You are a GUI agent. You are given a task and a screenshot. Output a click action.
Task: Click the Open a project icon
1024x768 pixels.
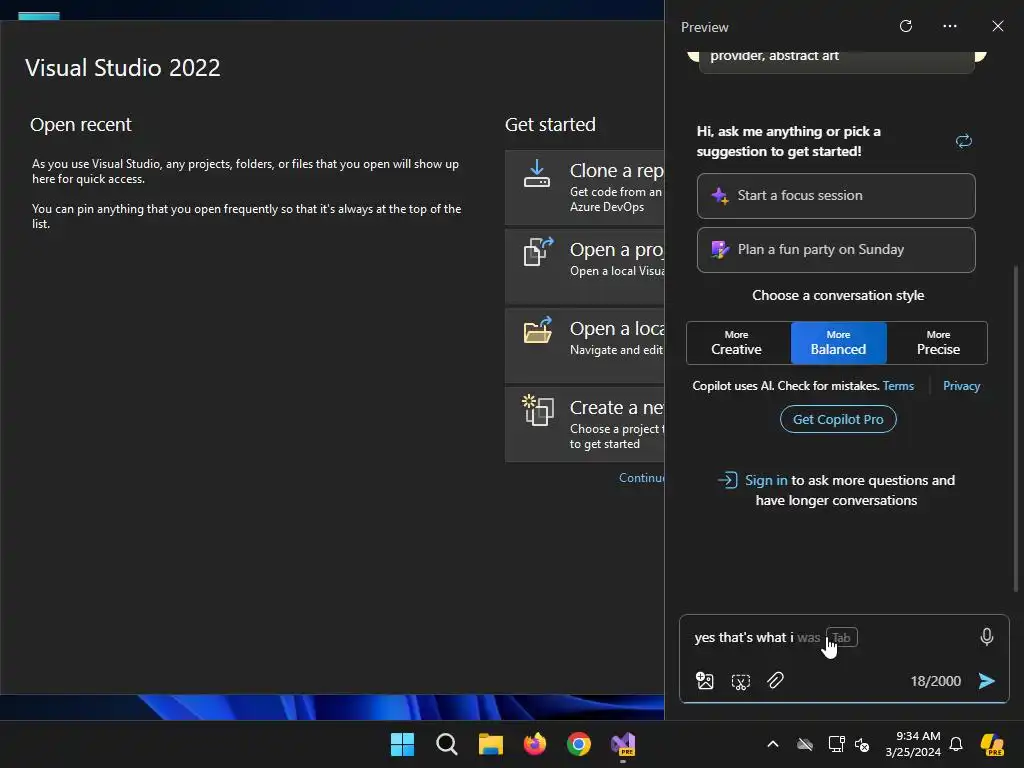538,251
